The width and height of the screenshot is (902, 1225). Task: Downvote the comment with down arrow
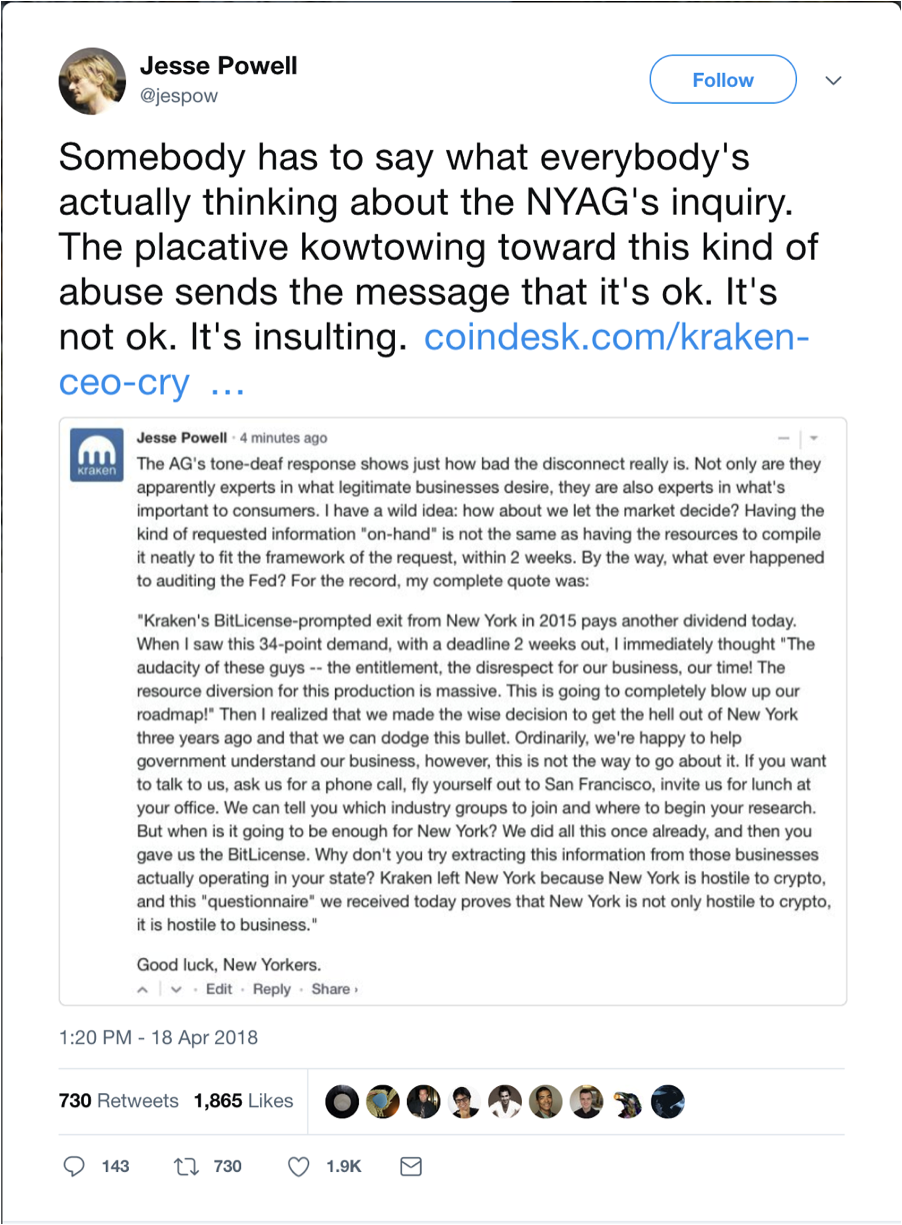tap(175, 989)
